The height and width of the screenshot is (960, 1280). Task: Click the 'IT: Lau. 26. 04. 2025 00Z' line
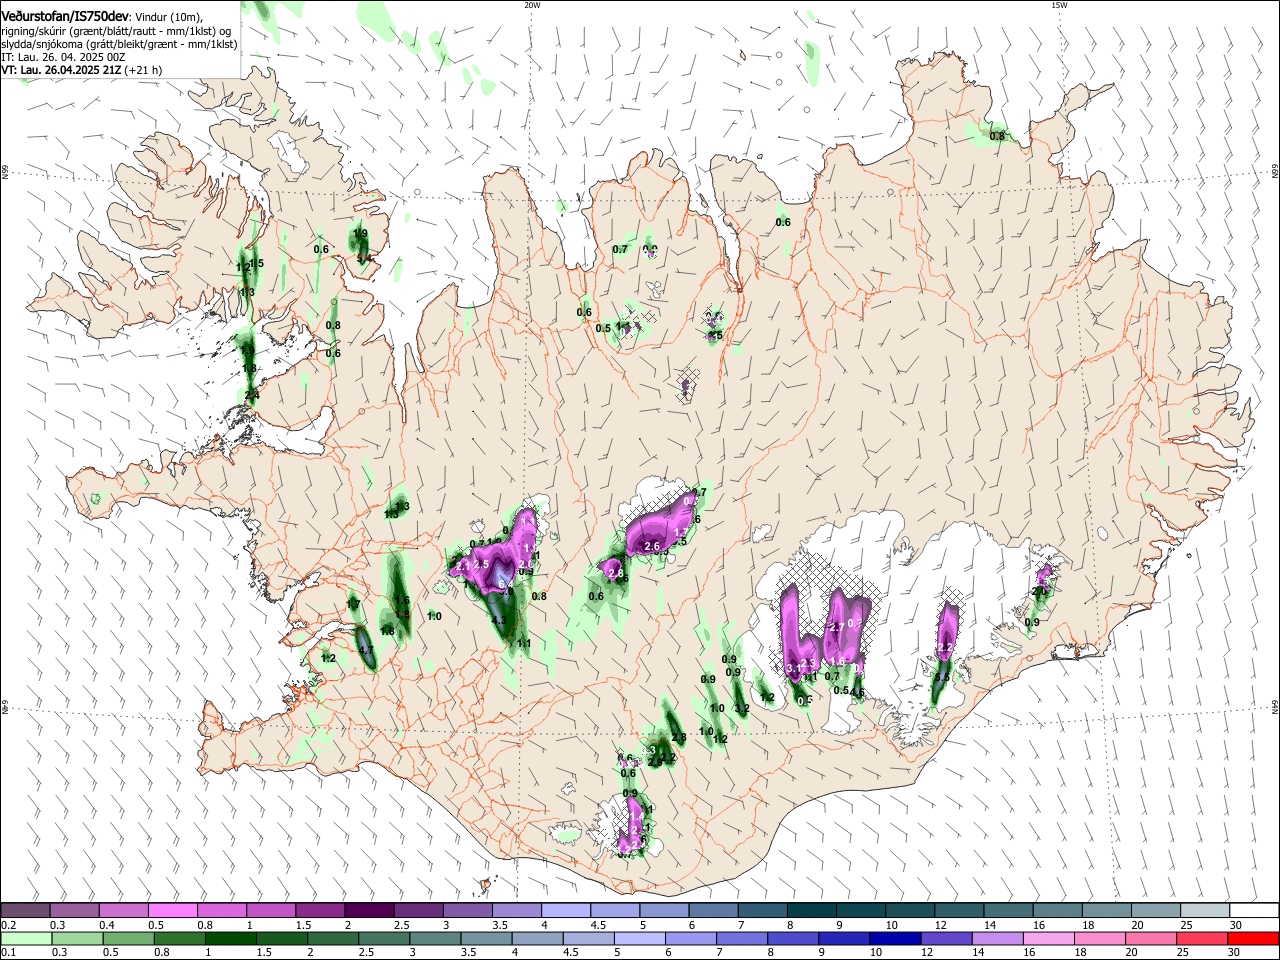click(63, 58)
